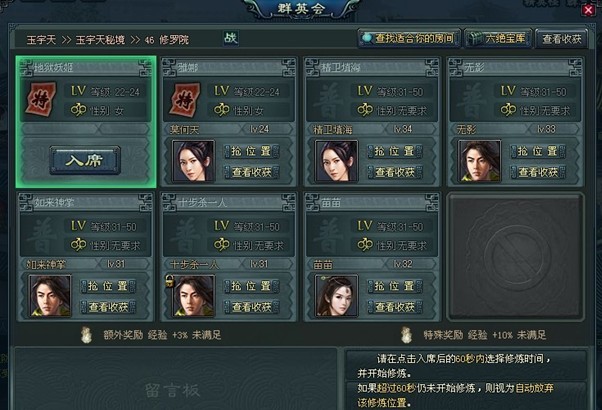The image size is (602, 410).
Task: Open 六绝宝库 treasure chest button
Action: (498, 38)
